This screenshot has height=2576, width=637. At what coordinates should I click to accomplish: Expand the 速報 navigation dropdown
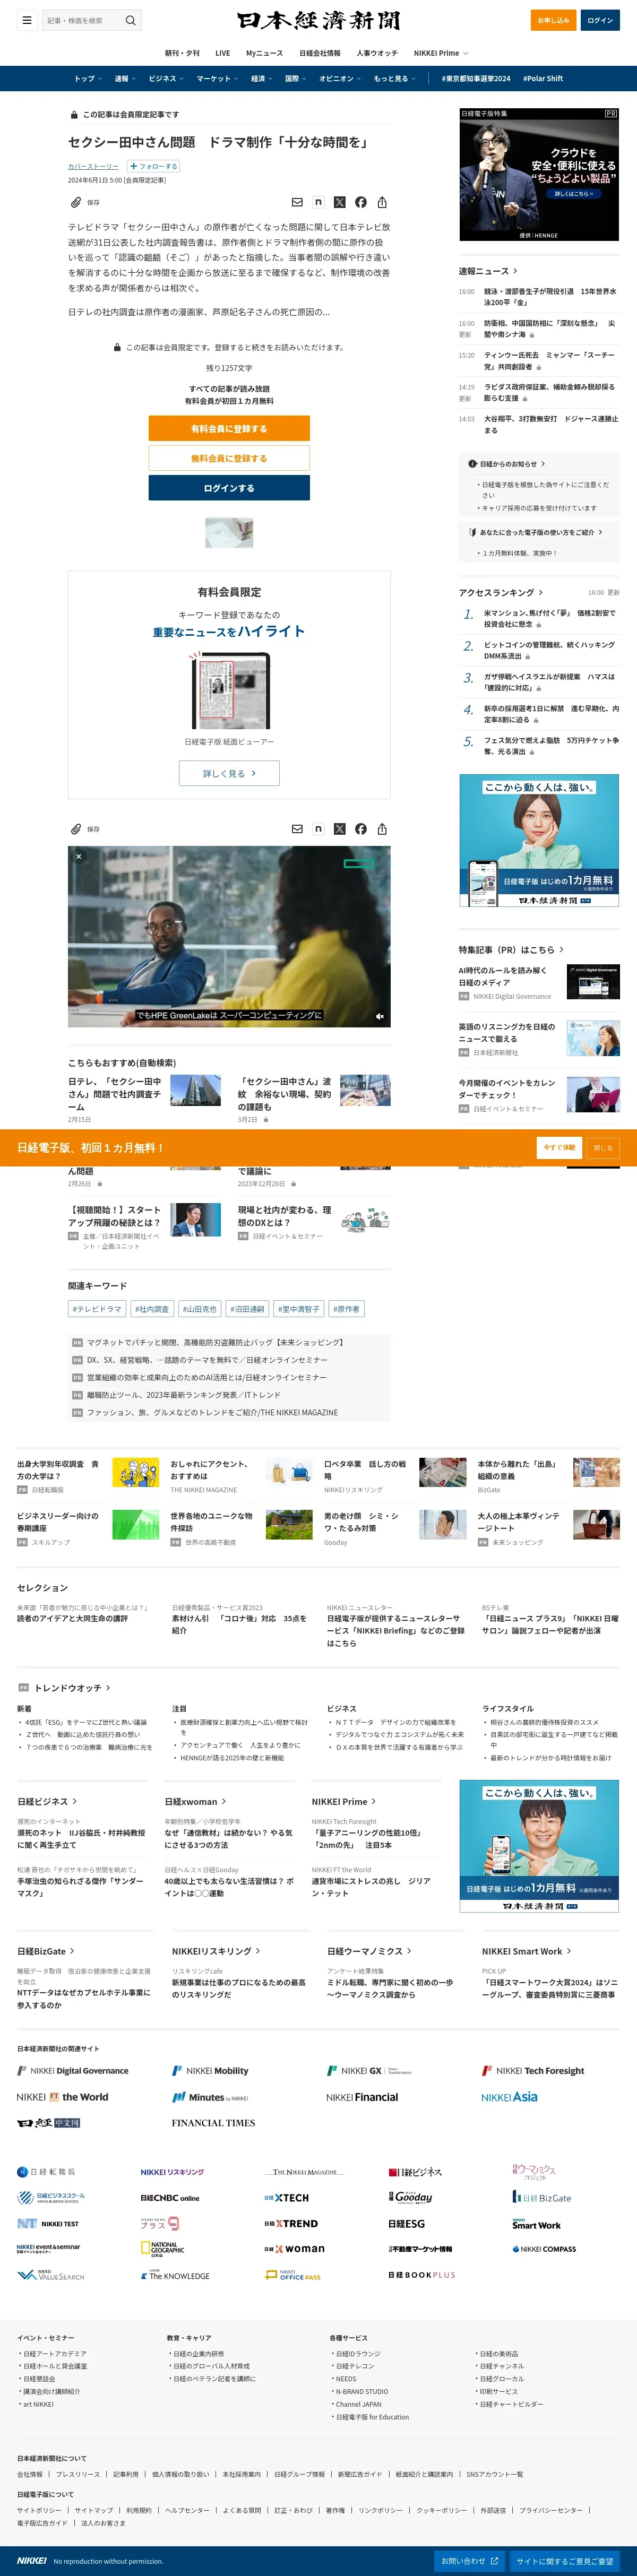(124, 78)
